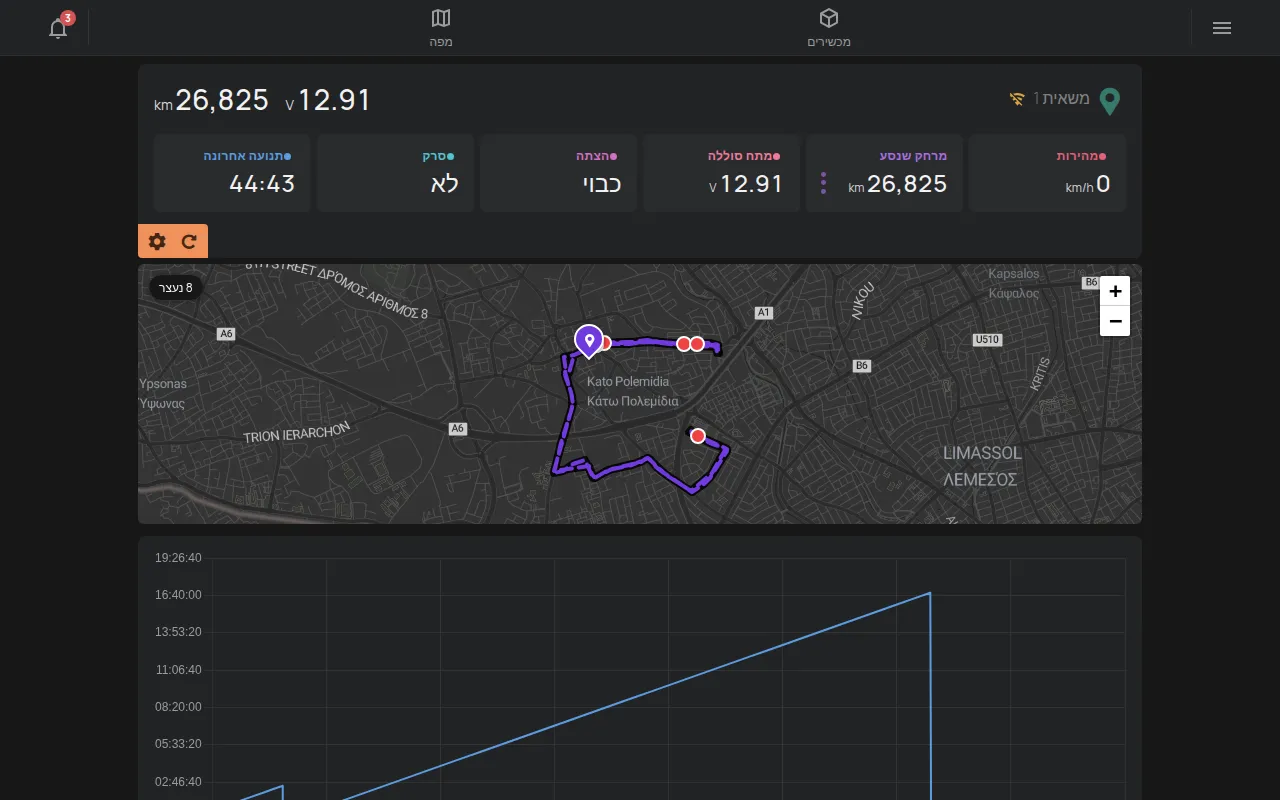
Task: Click the תנועה אחרונה card showing 44:43
Action: 232,173
